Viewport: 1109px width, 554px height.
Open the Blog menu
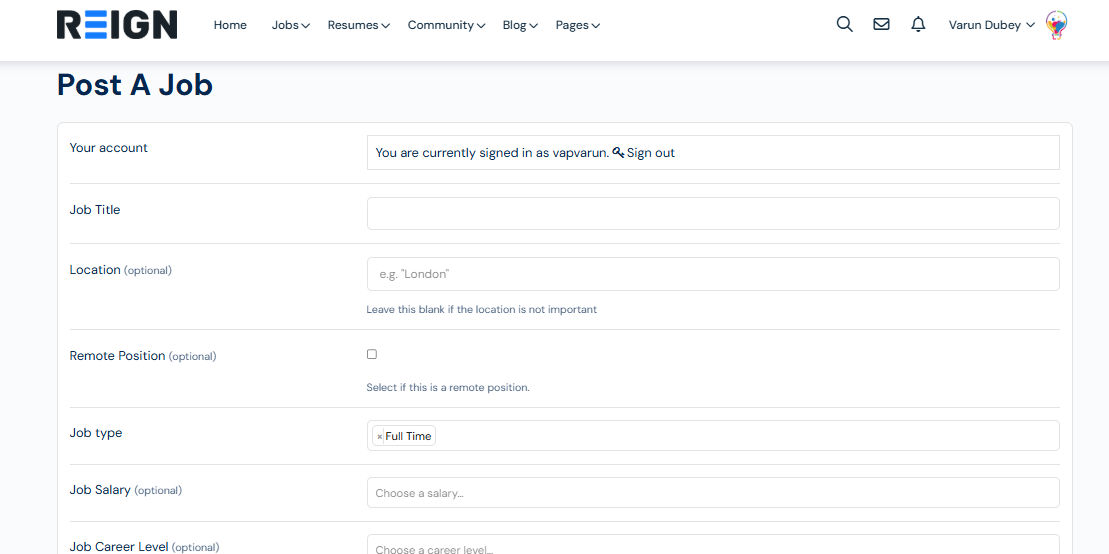point(520,25)
